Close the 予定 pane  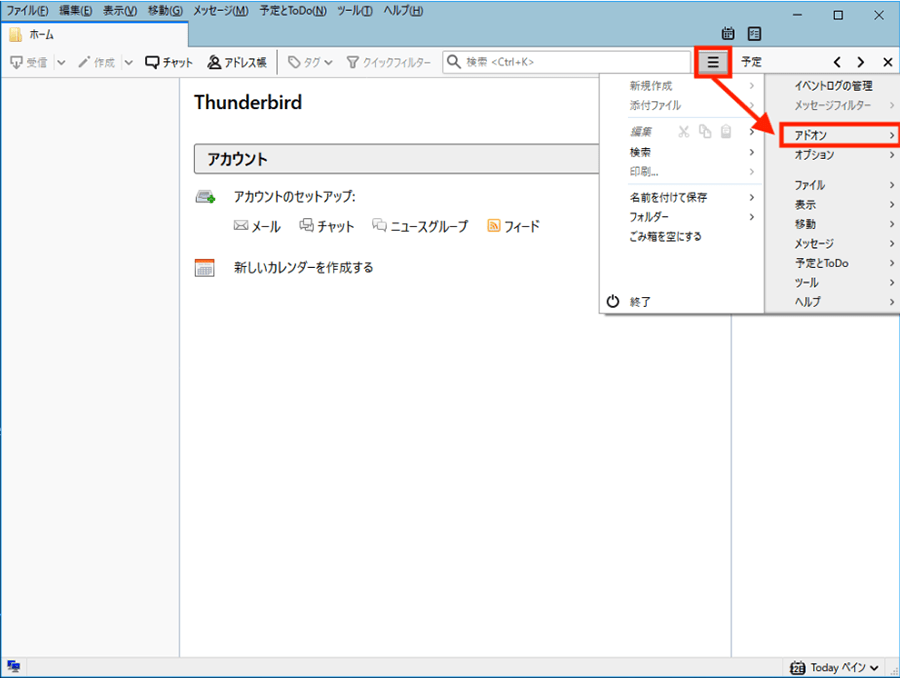point(887,62)
